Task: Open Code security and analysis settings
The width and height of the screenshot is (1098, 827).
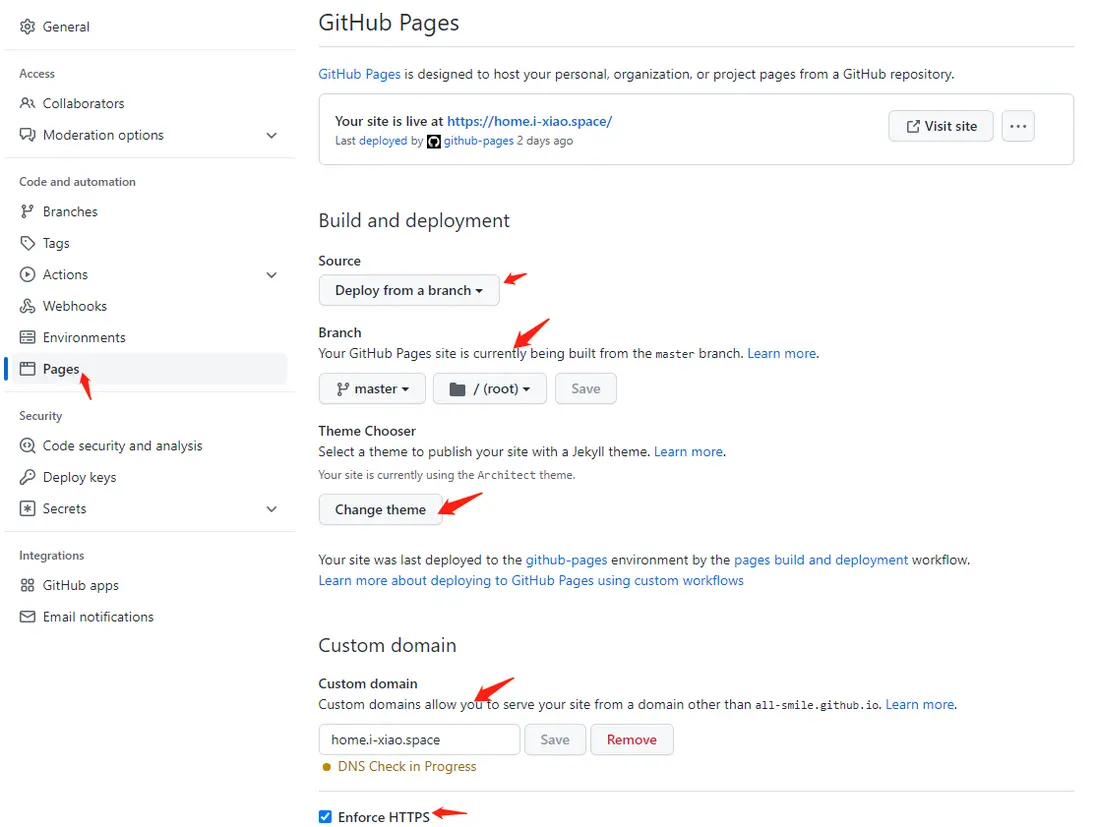Action: point(122,446)
